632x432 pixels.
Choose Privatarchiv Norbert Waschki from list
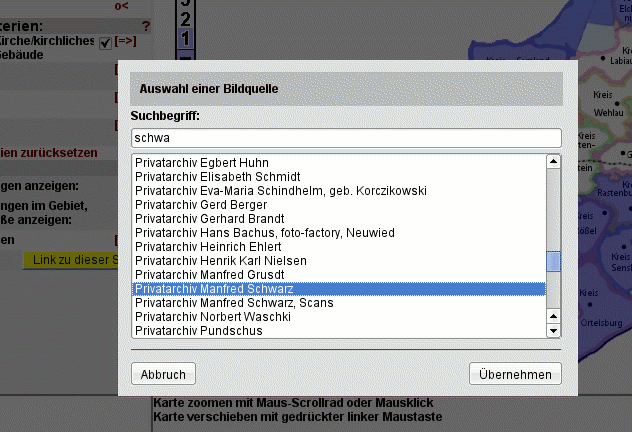(x=213, y=317)
